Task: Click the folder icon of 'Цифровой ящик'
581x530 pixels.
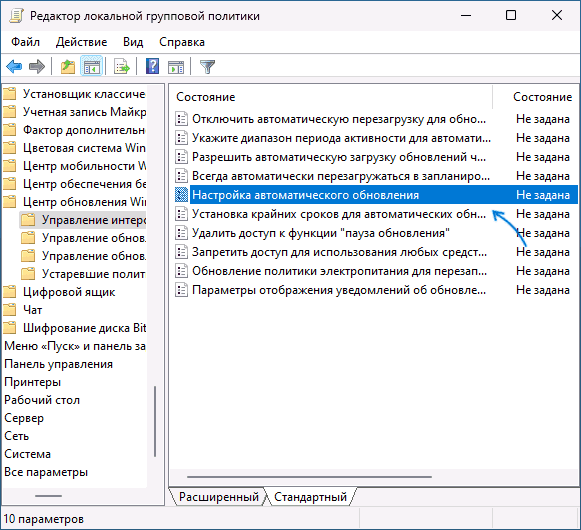Action: (x=10, y=292)
